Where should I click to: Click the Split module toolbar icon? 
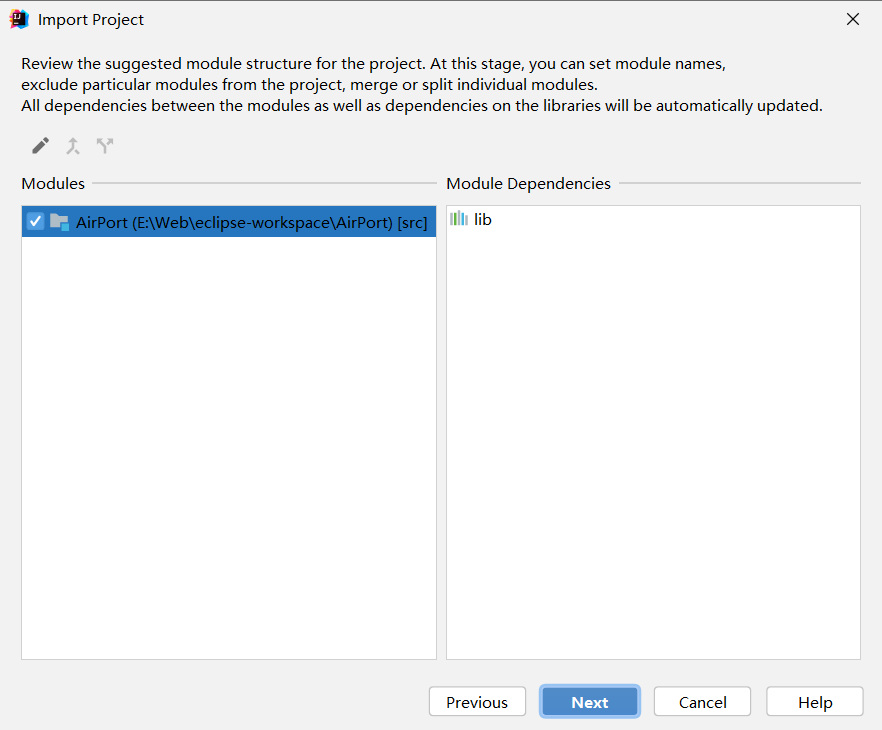pyautogui.click(x=104, y=145)
